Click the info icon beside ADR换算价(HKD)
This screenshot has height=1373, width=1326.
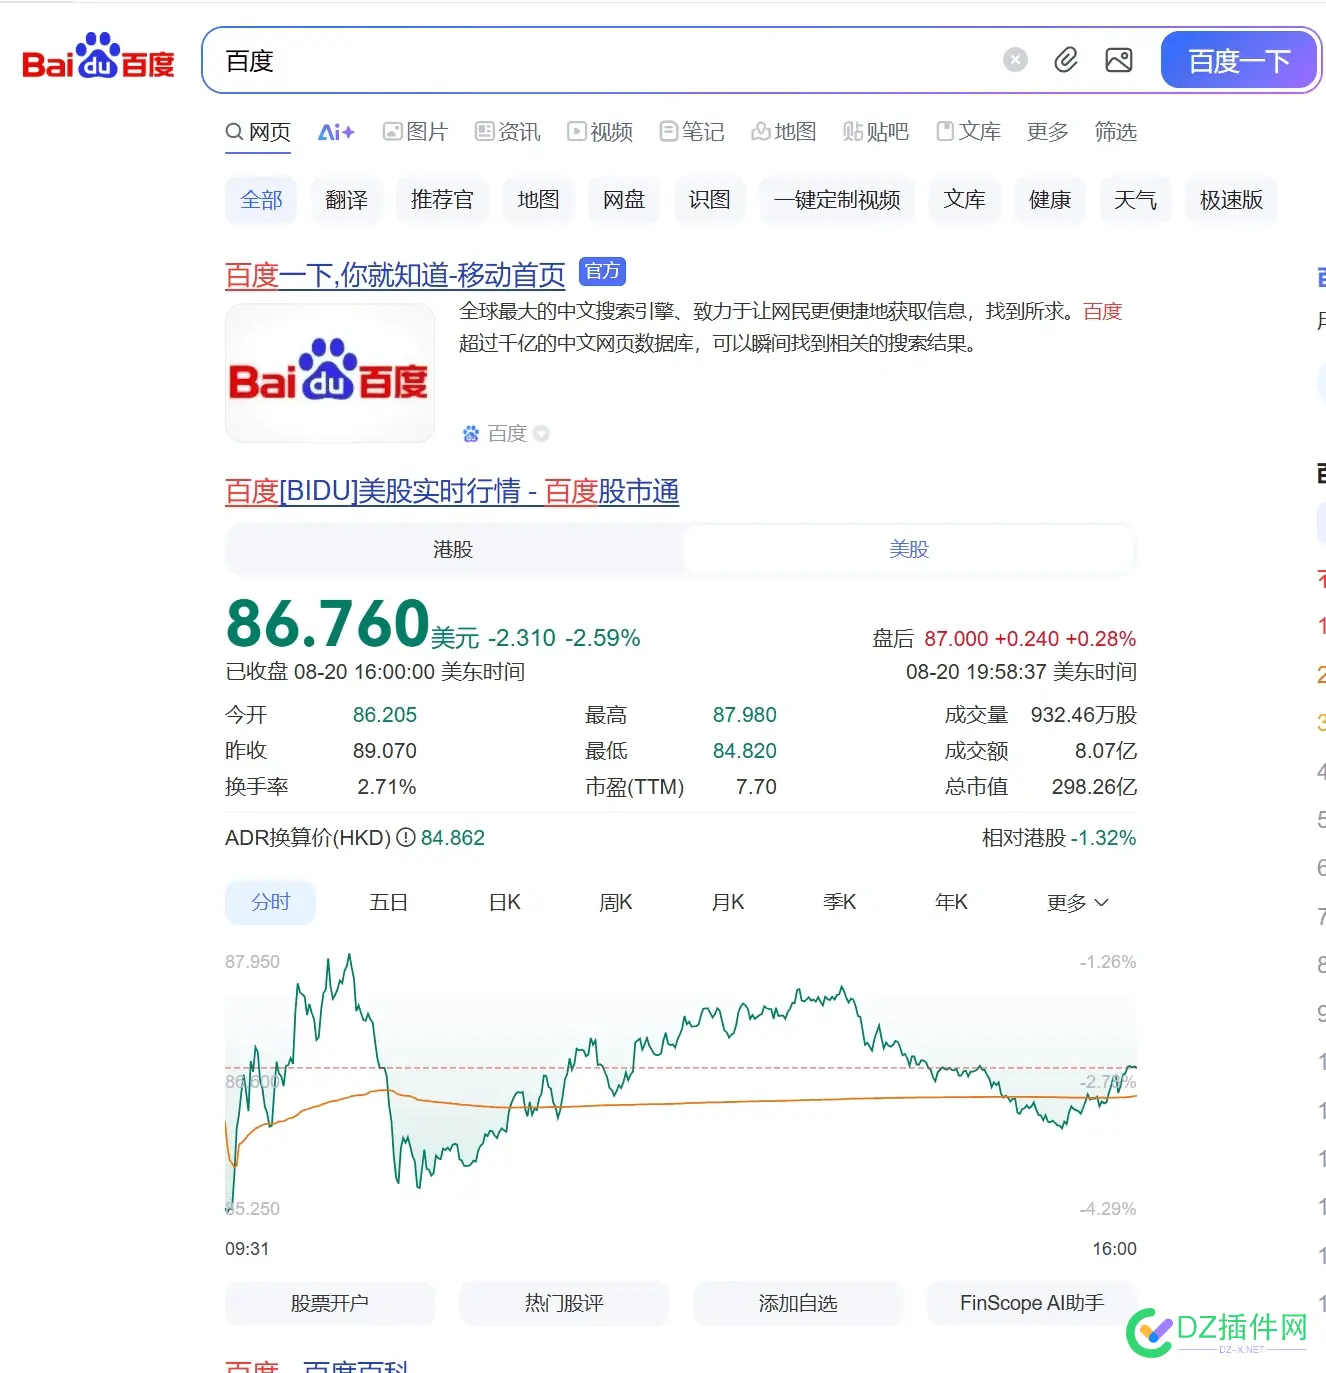[x=405, y=838]
